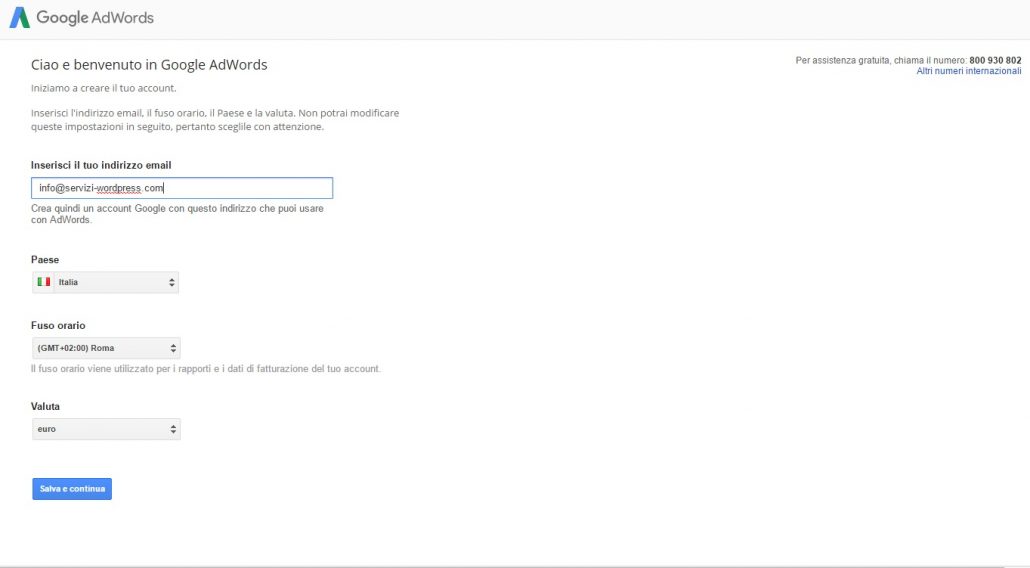
Task: Click the Paese label
Action: pyautogui.click(x=45, y=259)
